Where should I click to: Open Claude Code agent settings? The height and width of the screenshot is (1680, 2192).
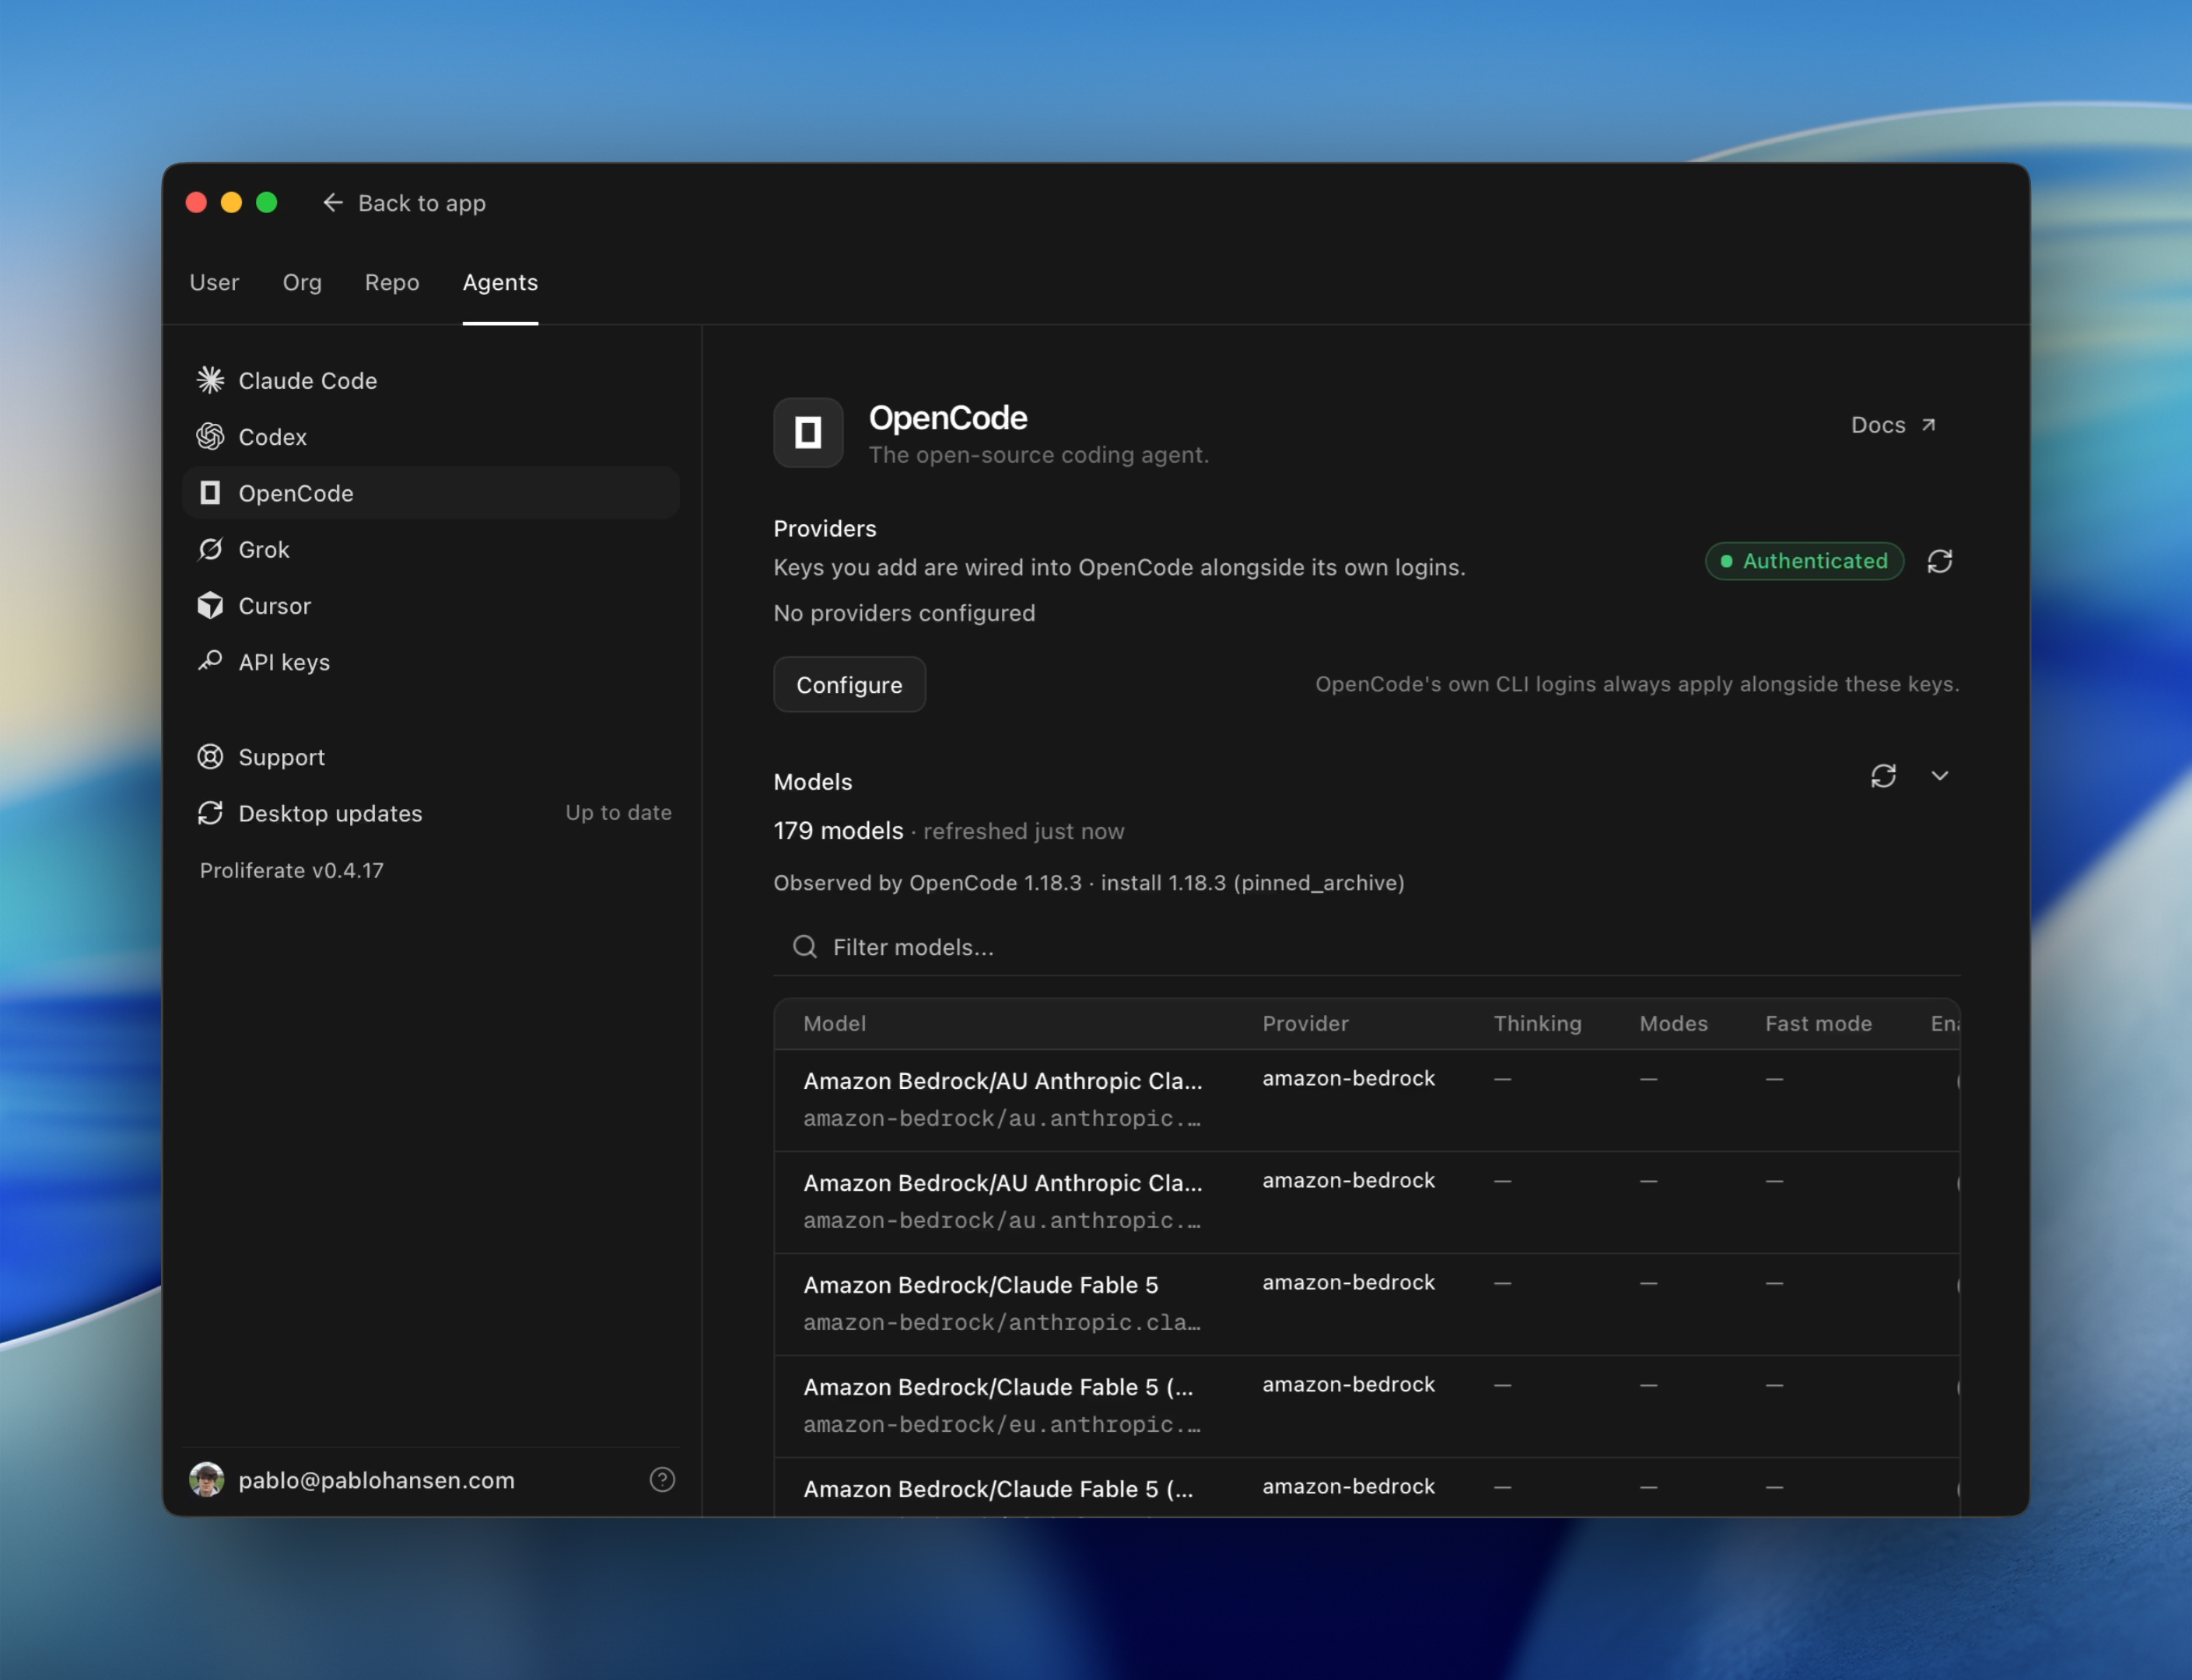[x=431, y=380]
